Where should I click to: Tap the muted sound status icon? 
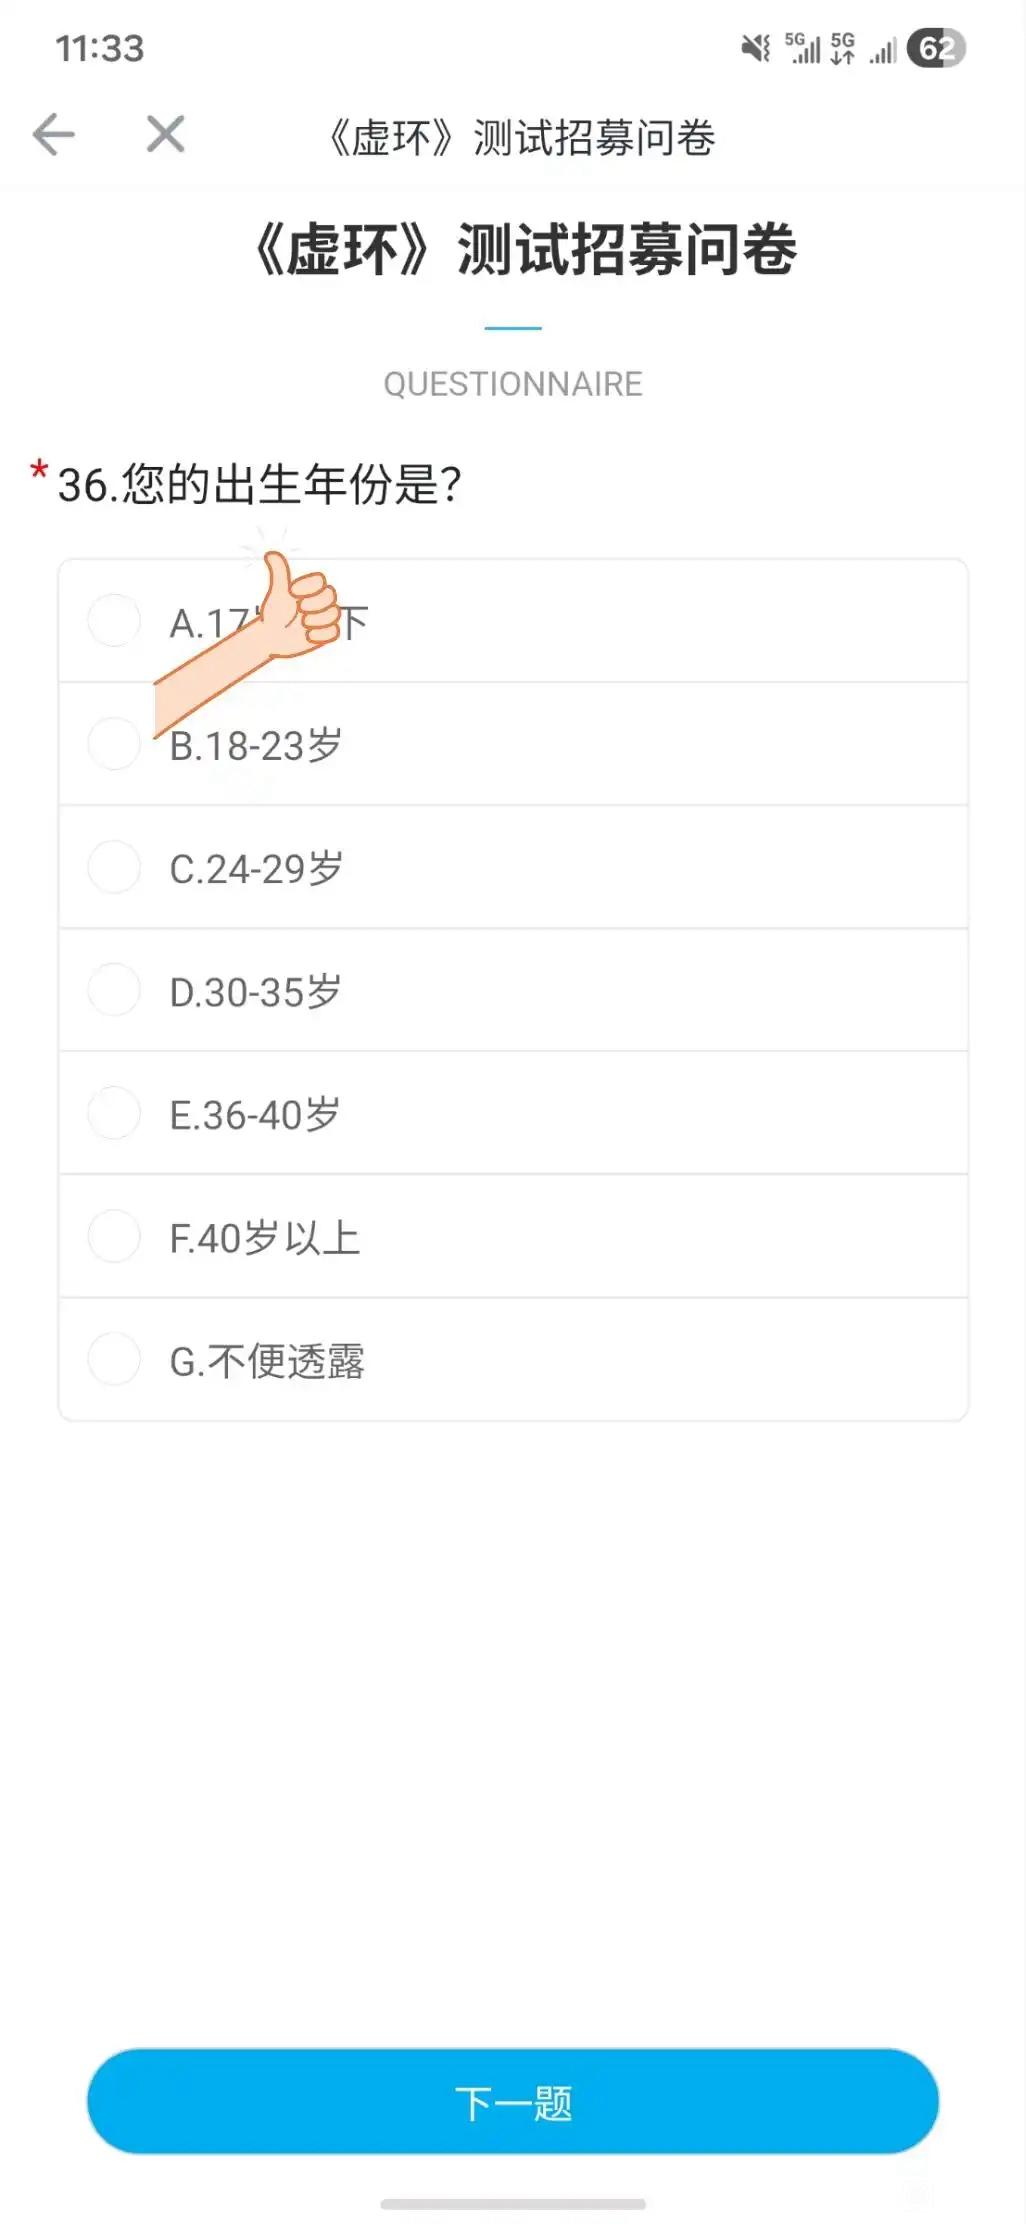(755, 48)
